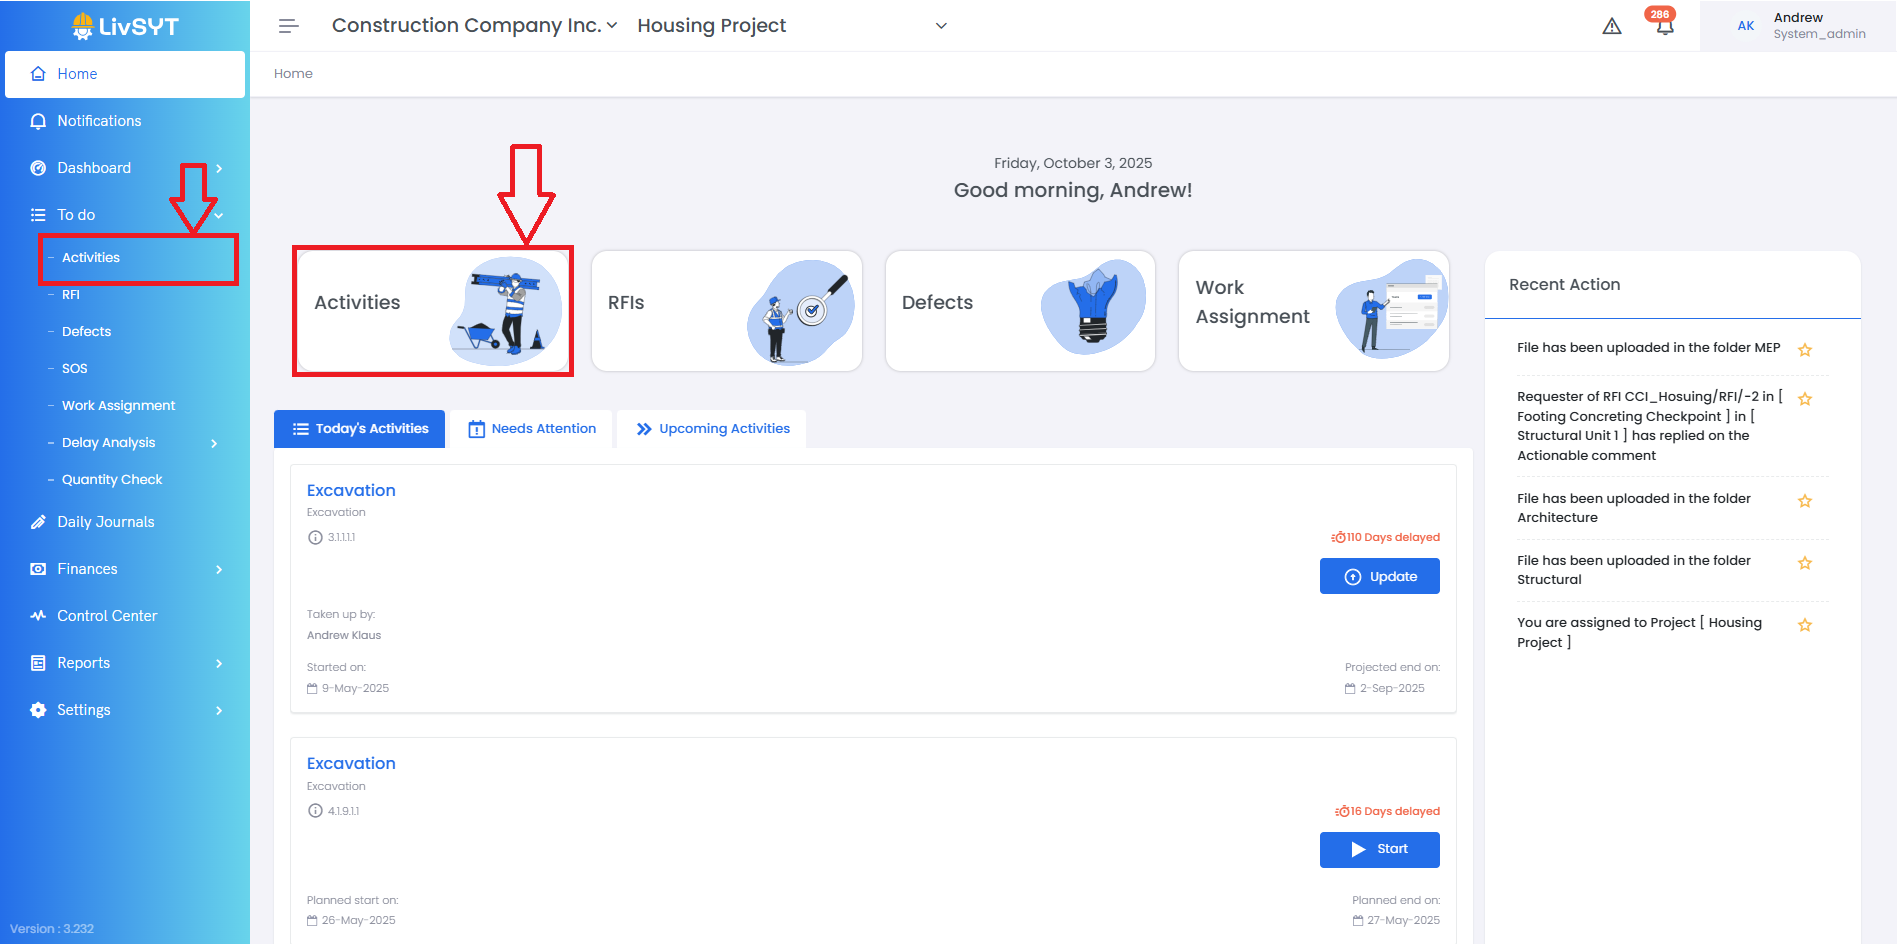The width and height of the screenshot is (1897, 944).
Task: Click Update on the Excavation activity
Action: click(1379, 576)
